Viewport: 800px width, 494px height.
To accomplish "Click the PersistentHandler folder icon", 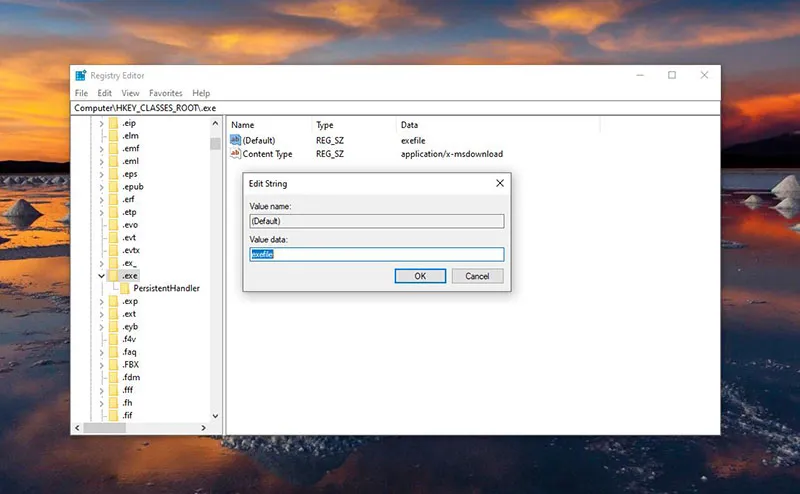I will 125,288.
